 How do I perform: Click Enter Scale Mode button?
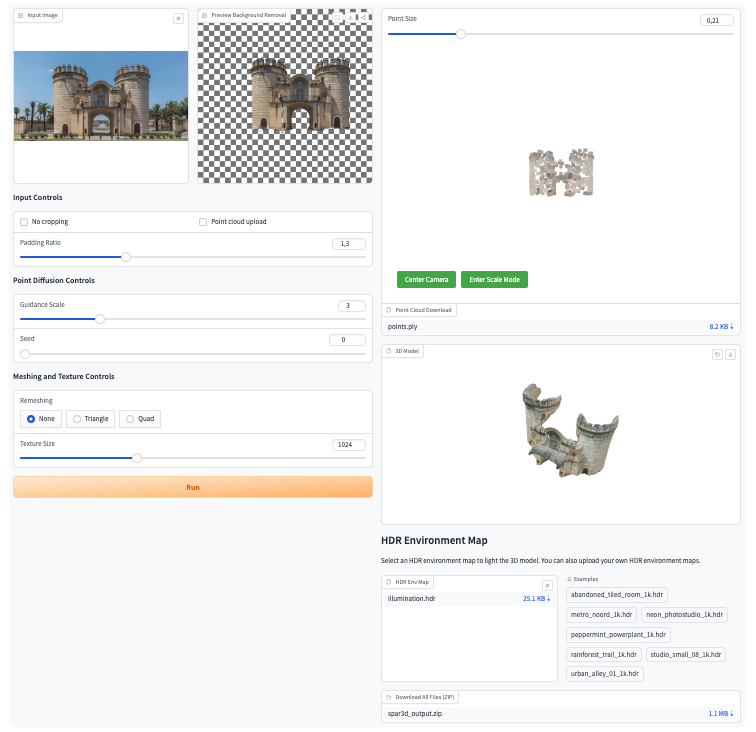(495, 279)
